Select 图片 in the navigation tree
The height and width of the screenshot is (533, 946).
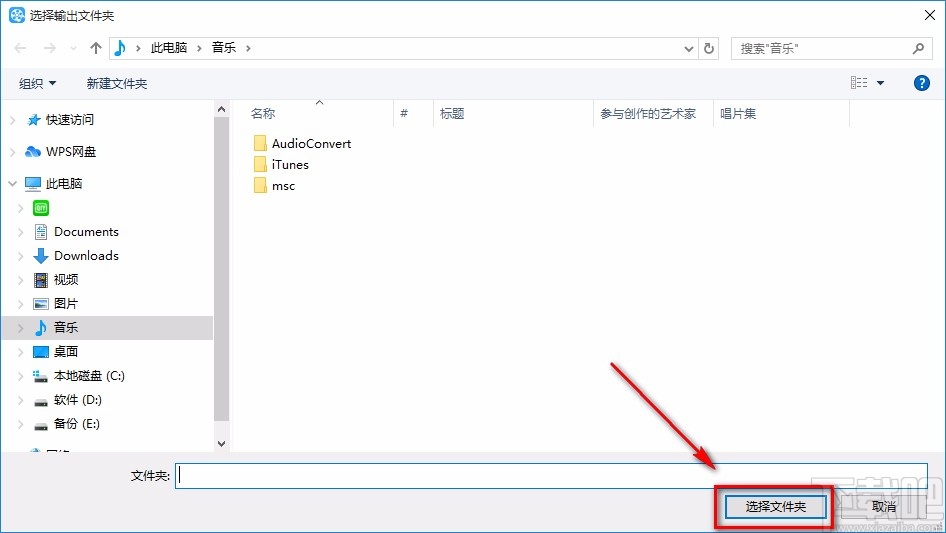(65, 304)
